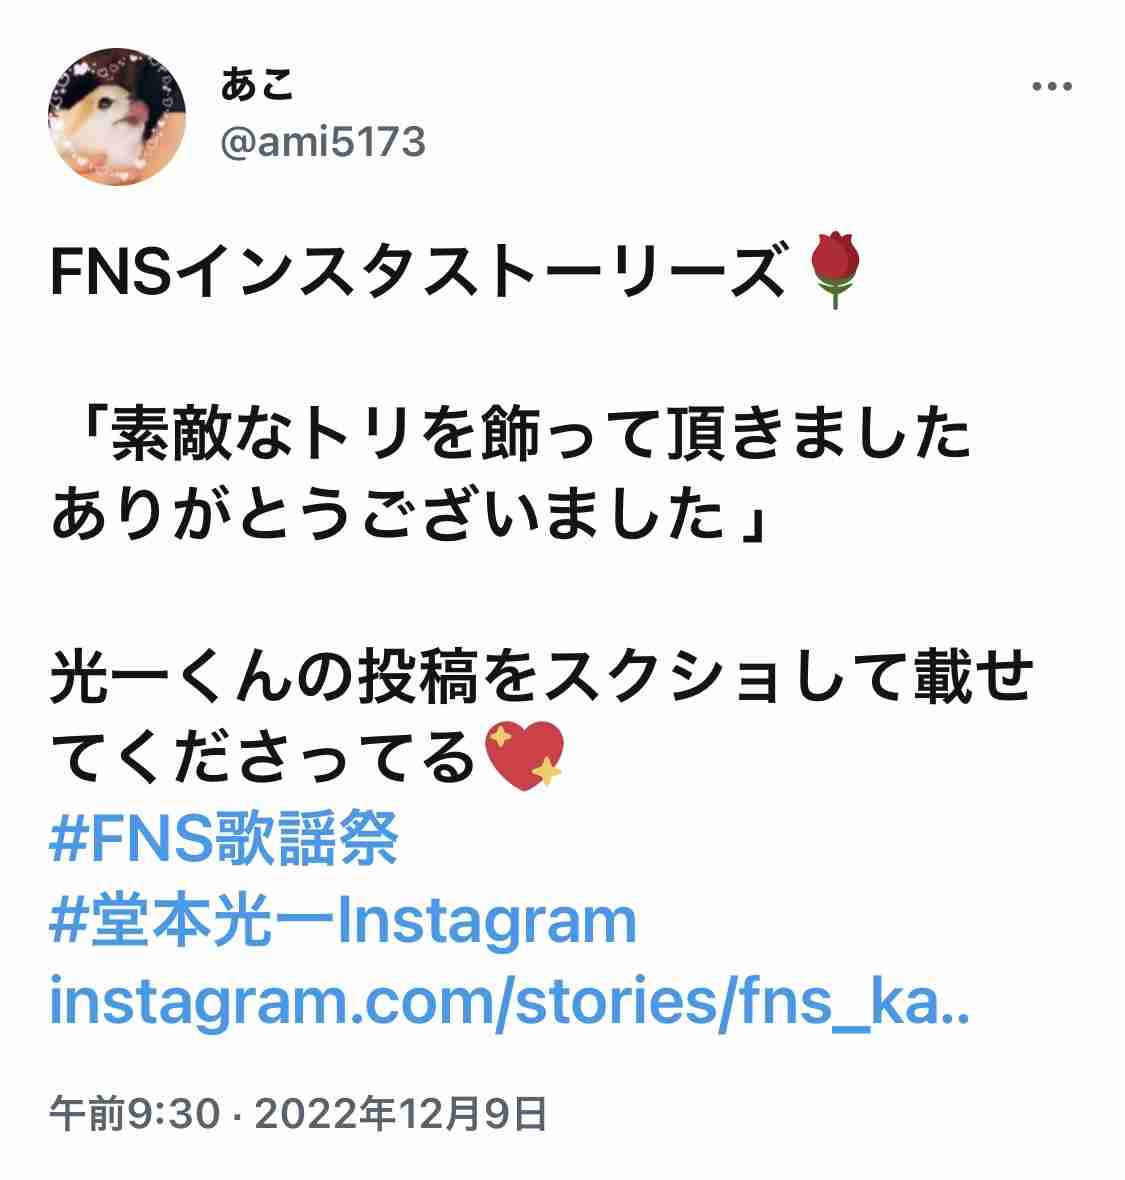Open the #FNS歌謡祭 hashtag
Image resolution: width=1125 pixels, height=1180 pixels.
[x=223, y=838]
